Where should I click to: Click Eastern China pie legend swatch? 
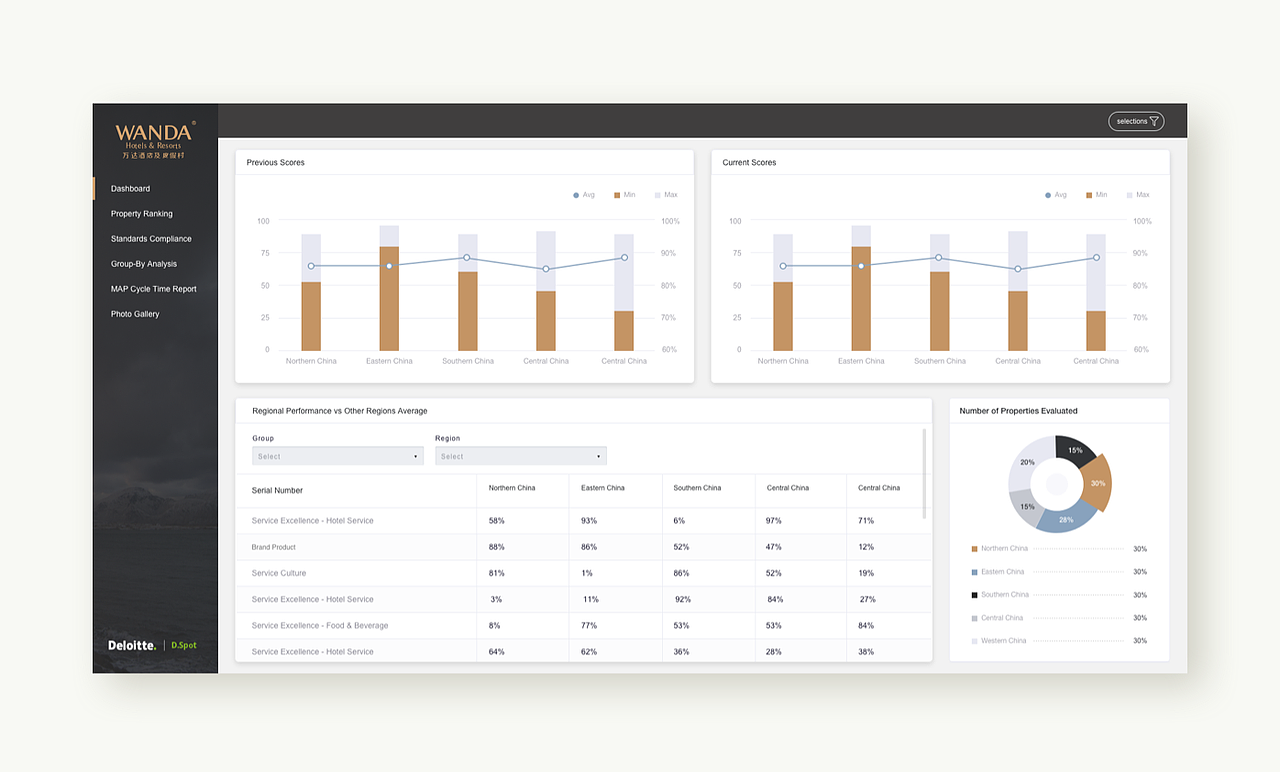[x=974, y=572]
